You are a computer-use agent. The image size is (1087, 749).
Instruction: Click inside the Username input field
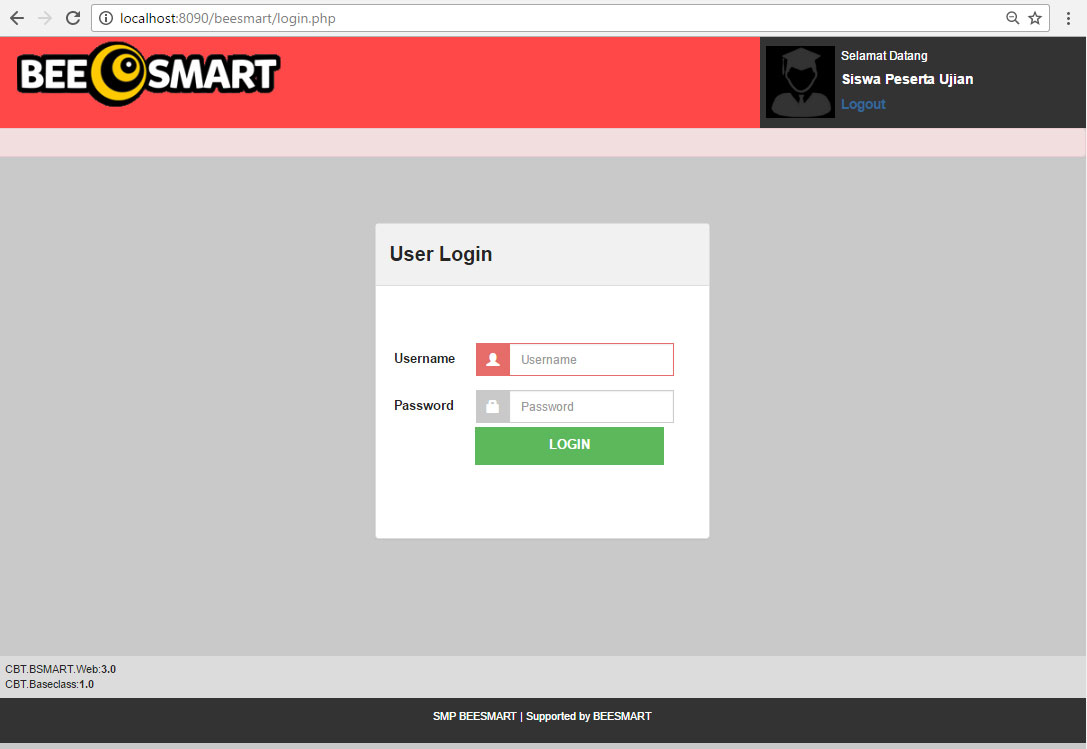coord(590,358)
